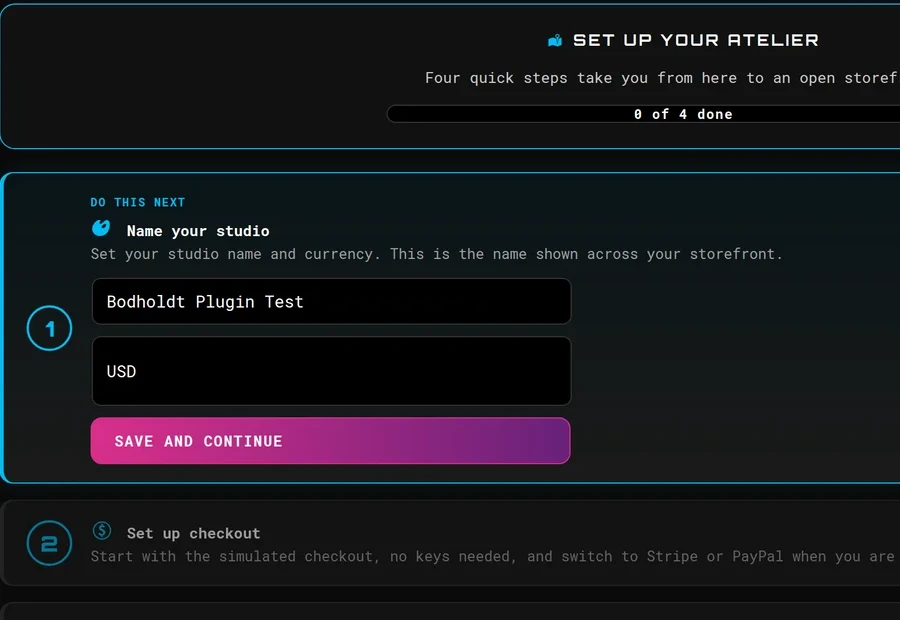The width and height of the screenshot is (900, 620).
Task: Click the 0 of 4 done progress bar
Action: 643,114
